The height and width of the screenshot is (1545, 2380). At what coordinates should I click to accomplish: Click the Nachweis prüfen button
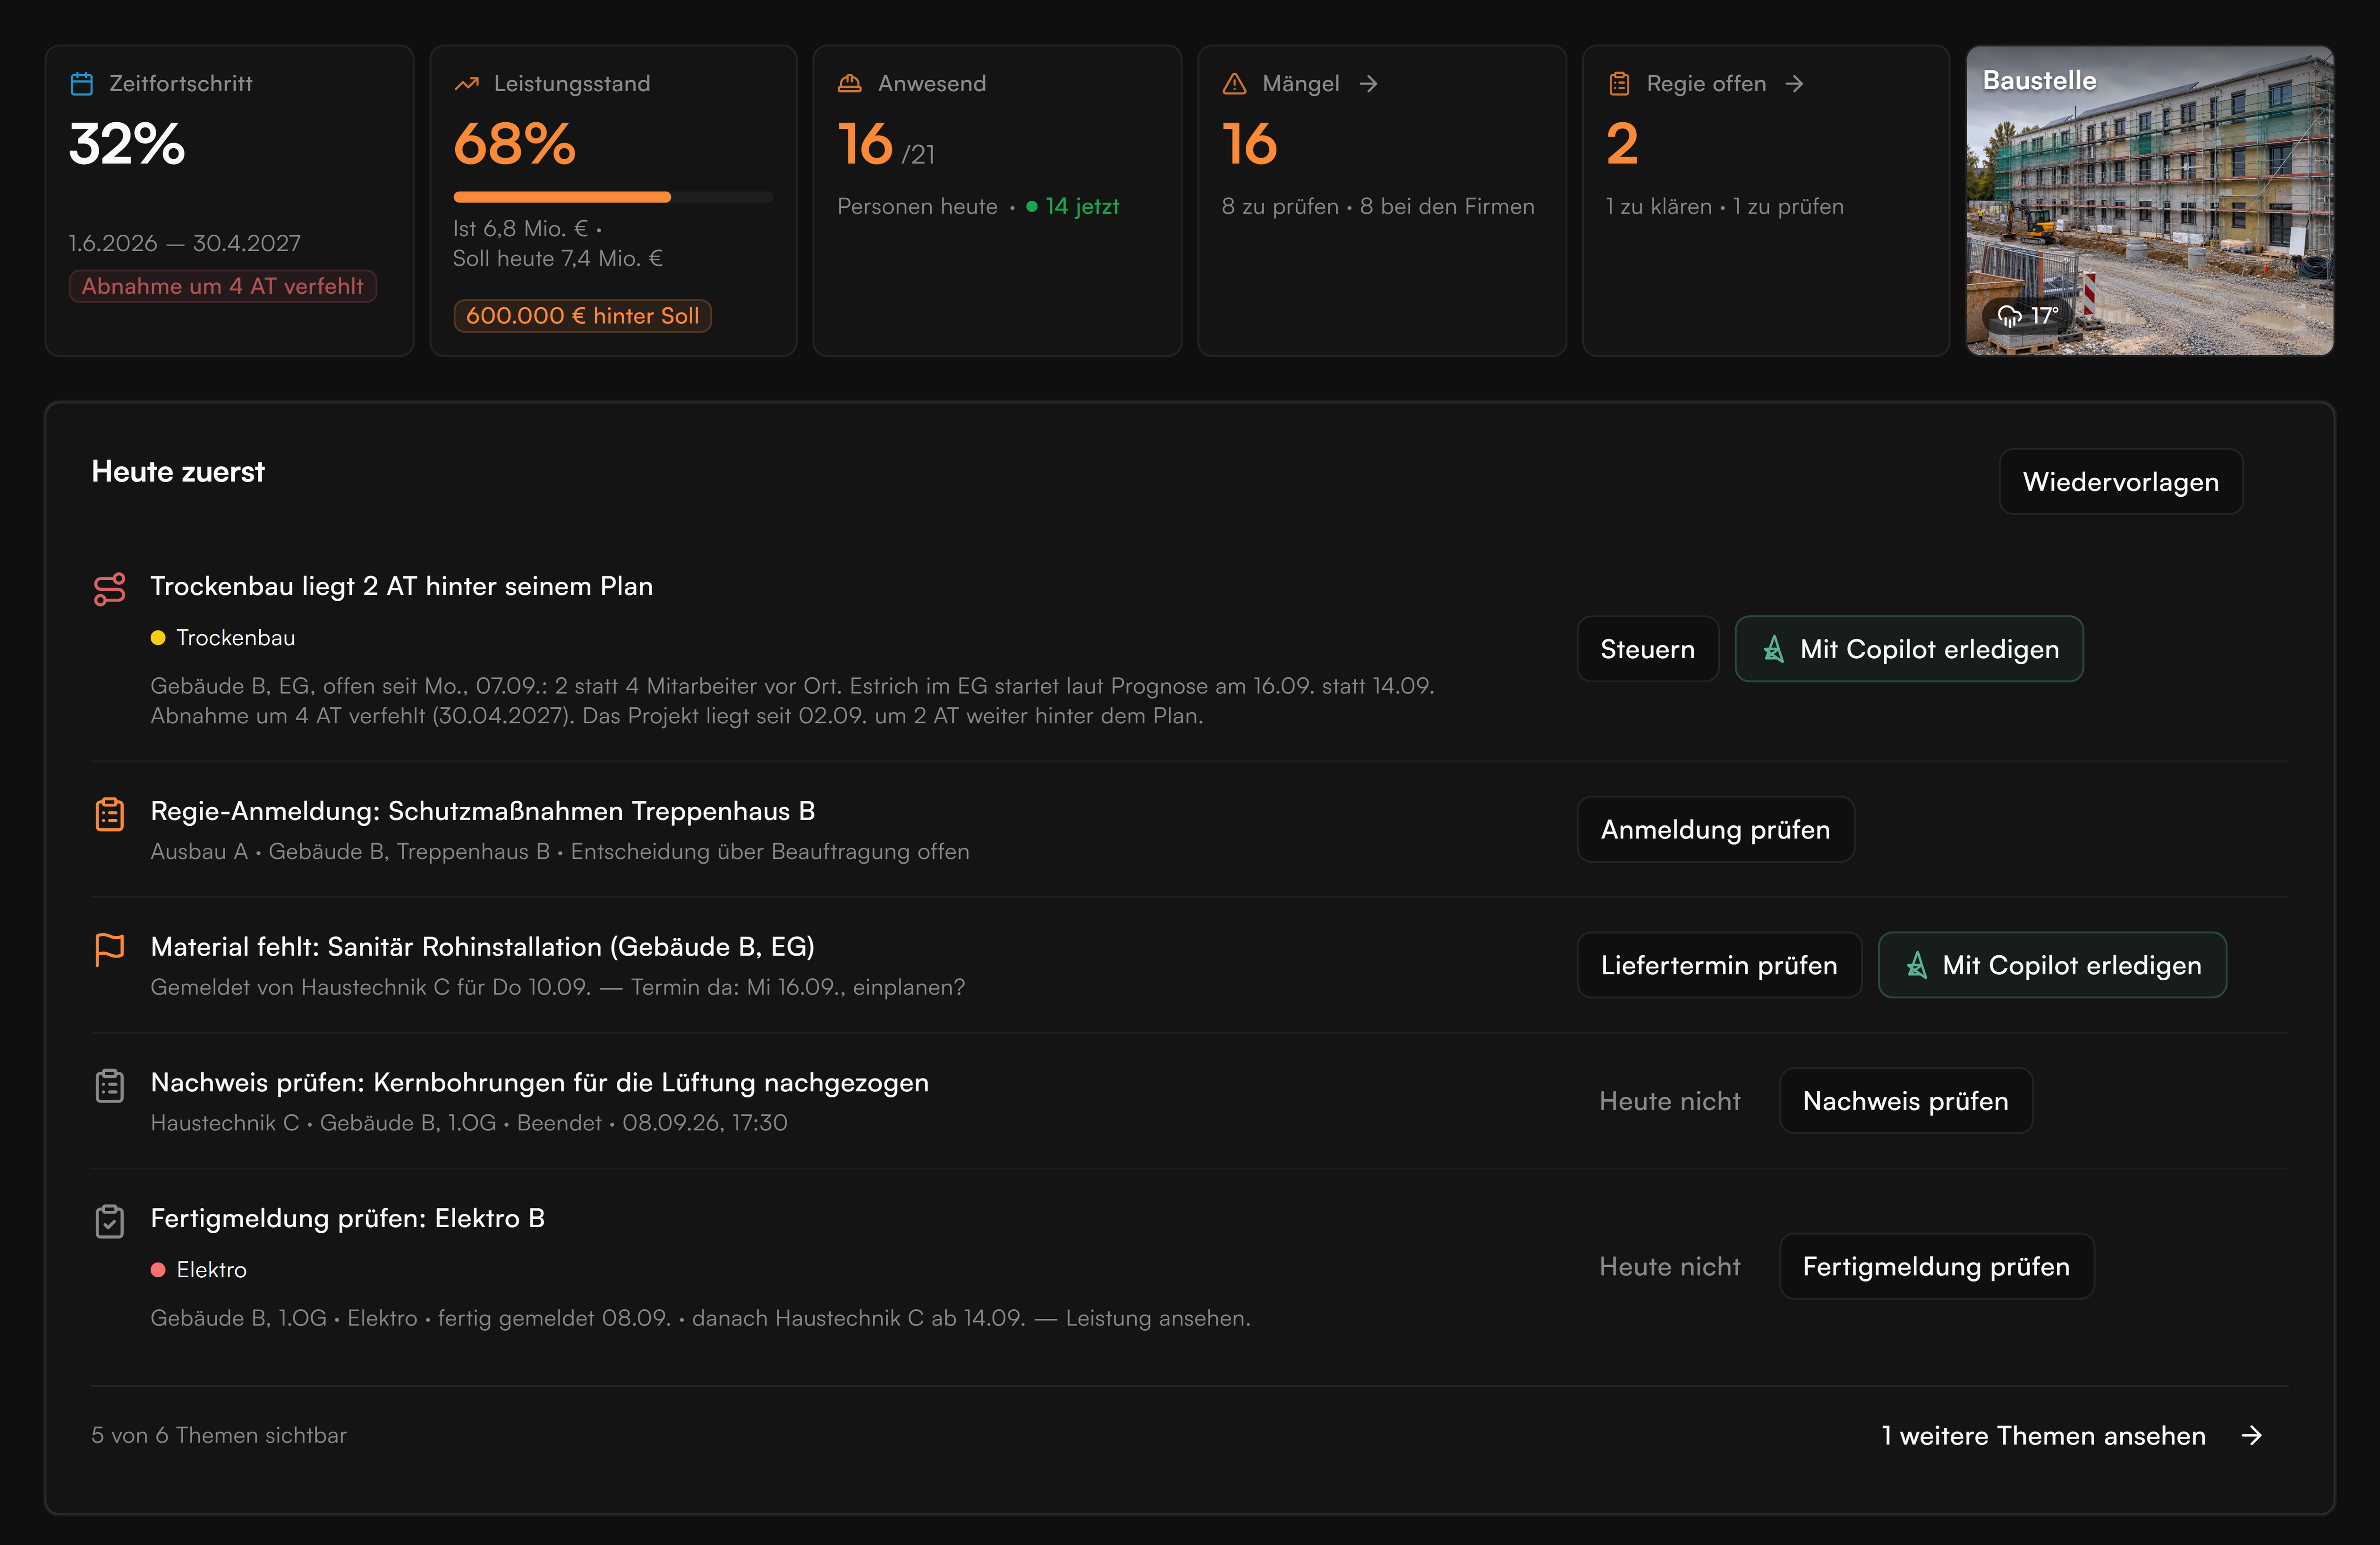coord(1906,1101)
